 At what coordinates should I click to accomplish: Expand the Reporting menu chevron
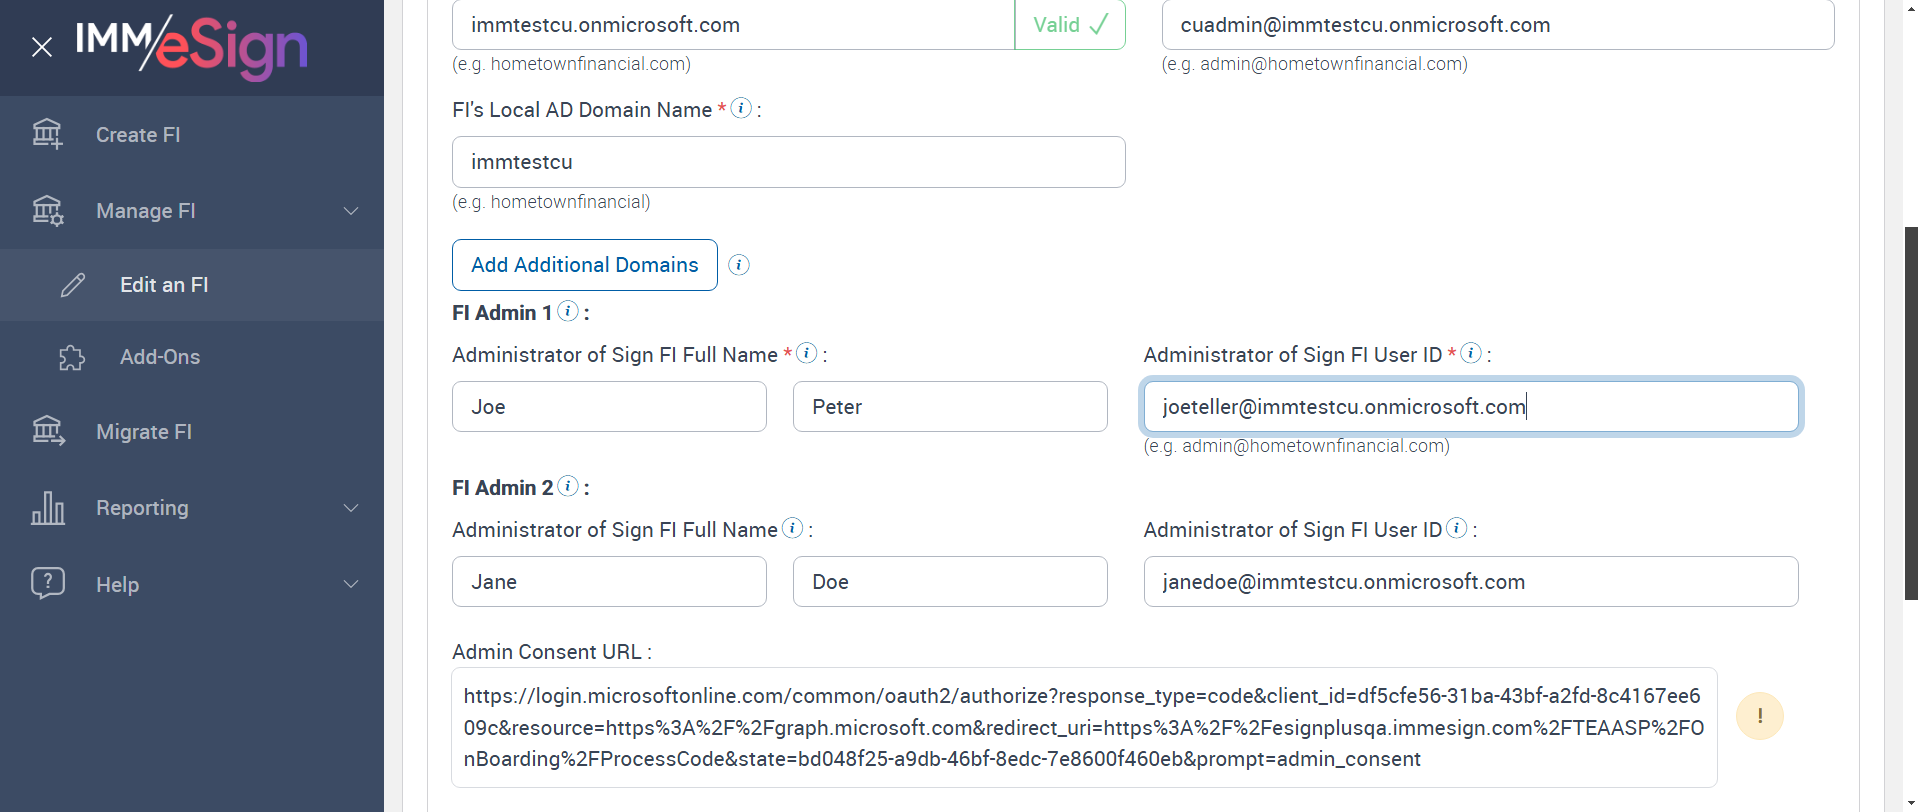(351, 508)
